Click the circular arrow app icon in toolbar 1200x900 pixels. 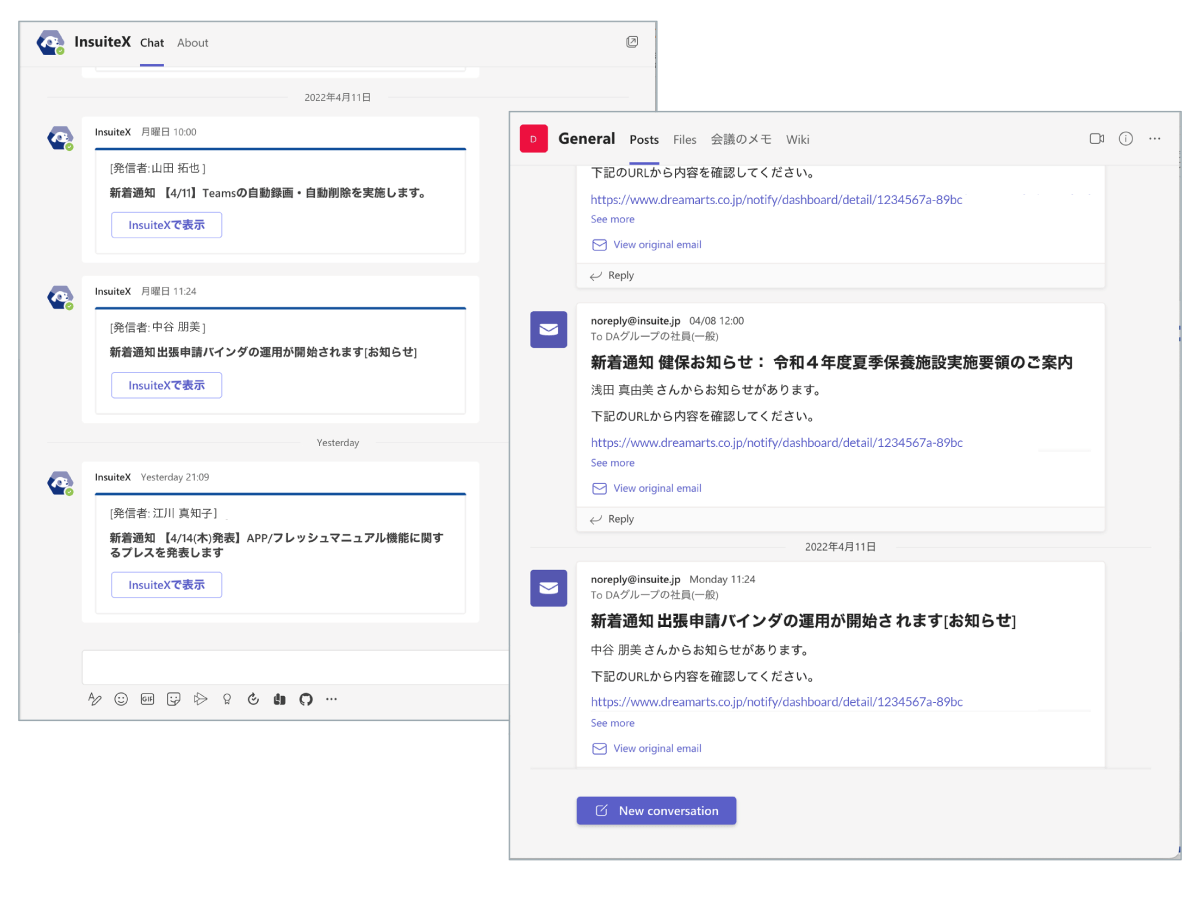pyautogui.click(x=253, y=699)
